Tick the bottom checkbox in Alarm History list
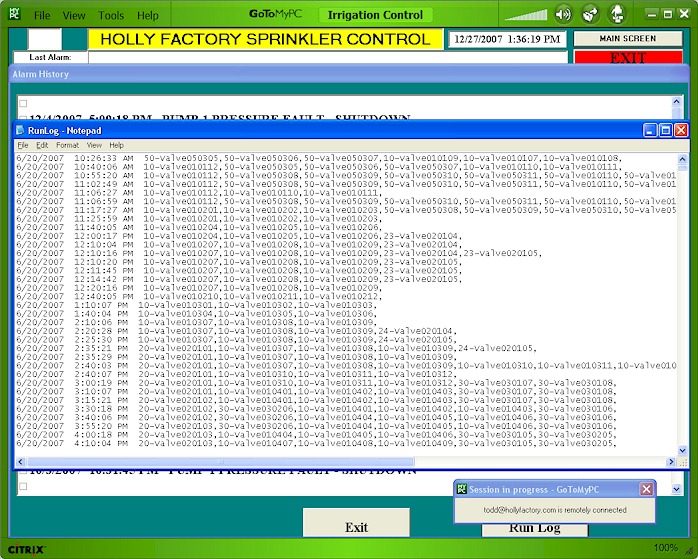 [23, 486]
